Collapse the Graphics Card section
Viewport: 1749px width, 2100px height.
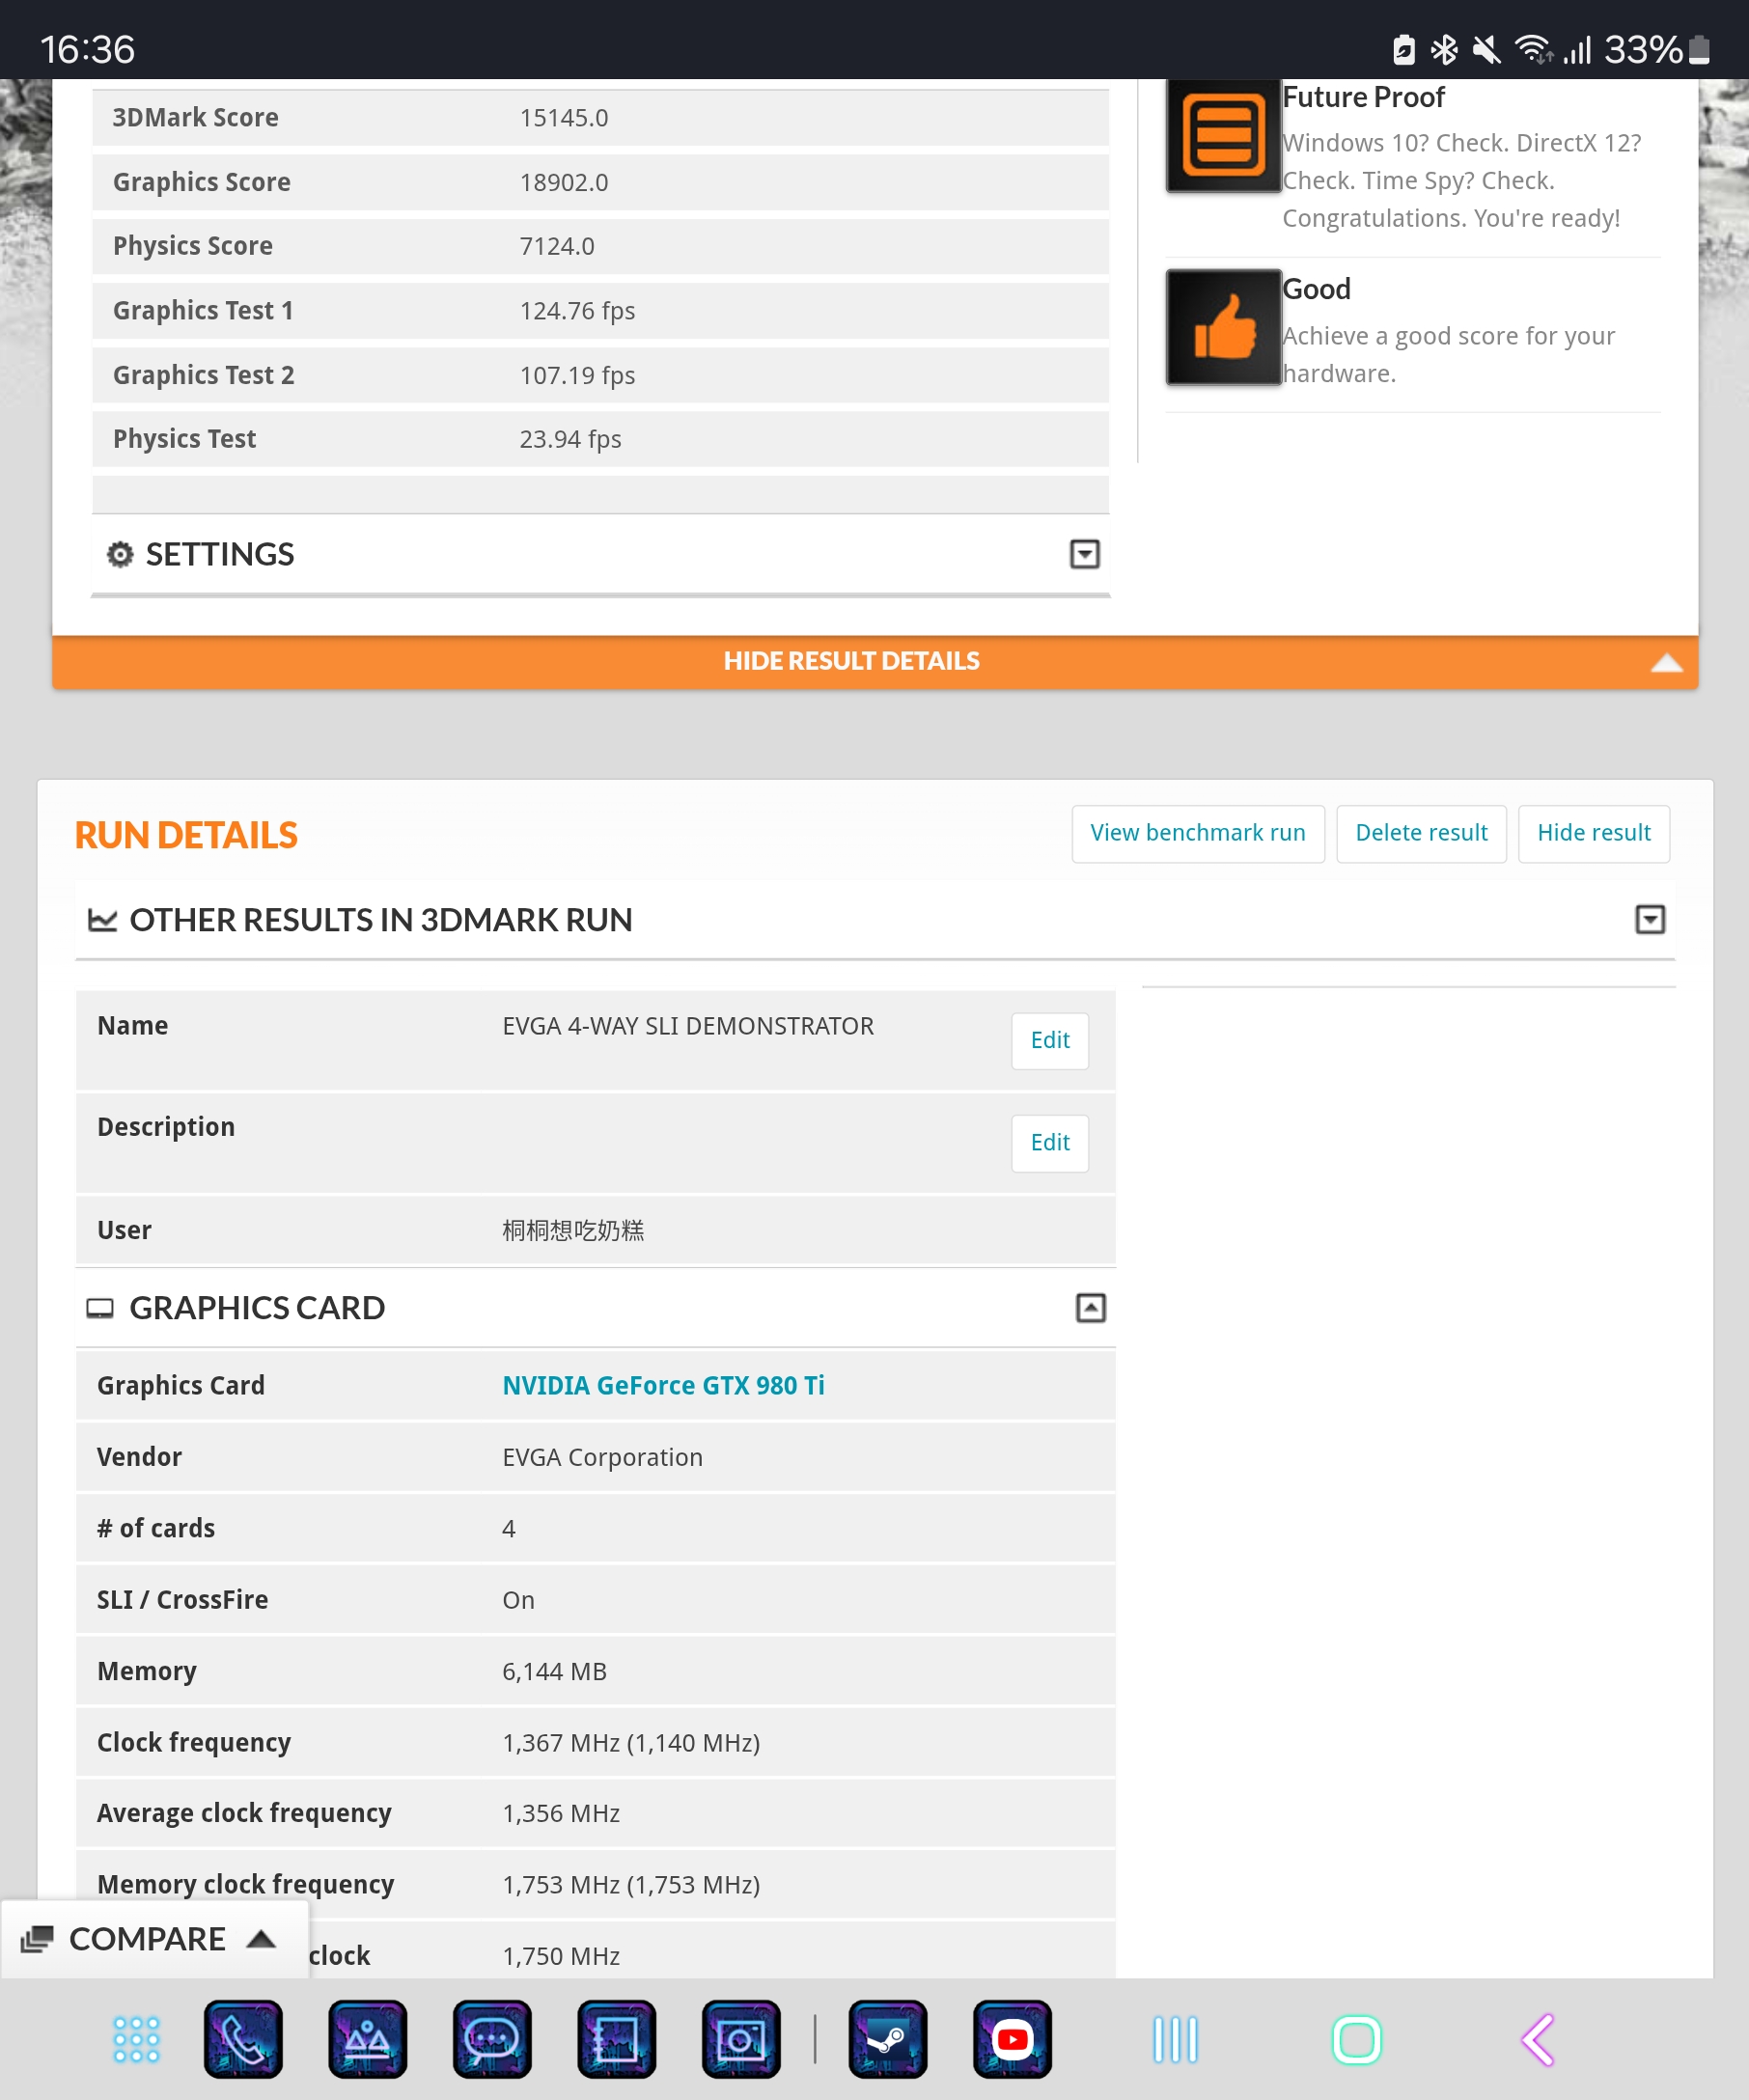(x=1090, y=1308)
